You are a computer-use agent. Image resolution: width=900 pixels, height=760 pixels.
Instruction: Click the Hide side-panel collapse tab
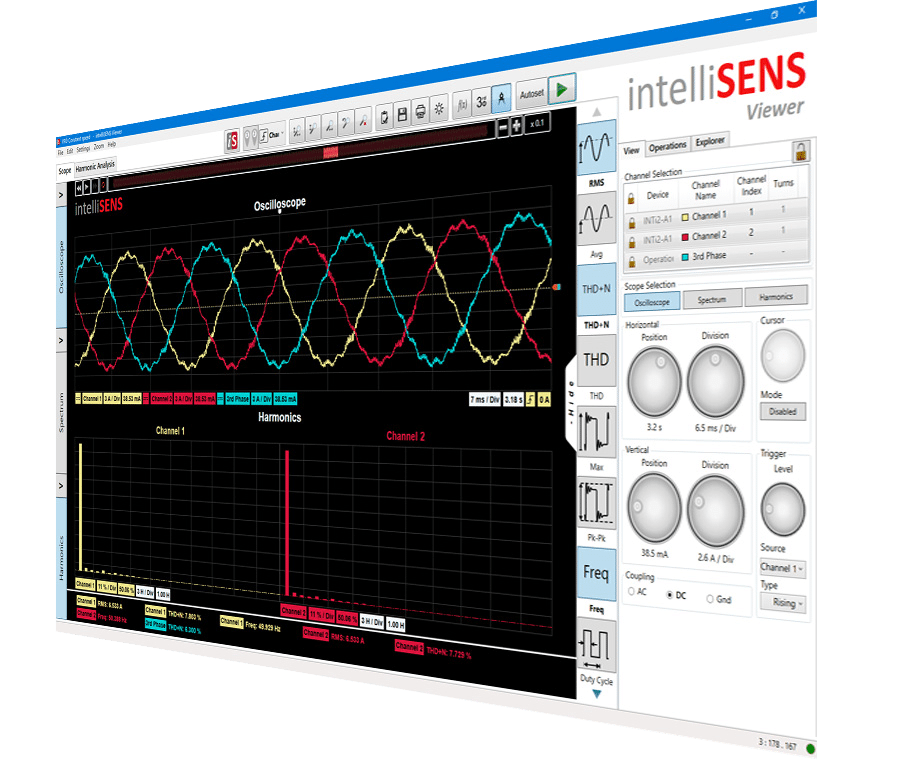click(571, 403)
